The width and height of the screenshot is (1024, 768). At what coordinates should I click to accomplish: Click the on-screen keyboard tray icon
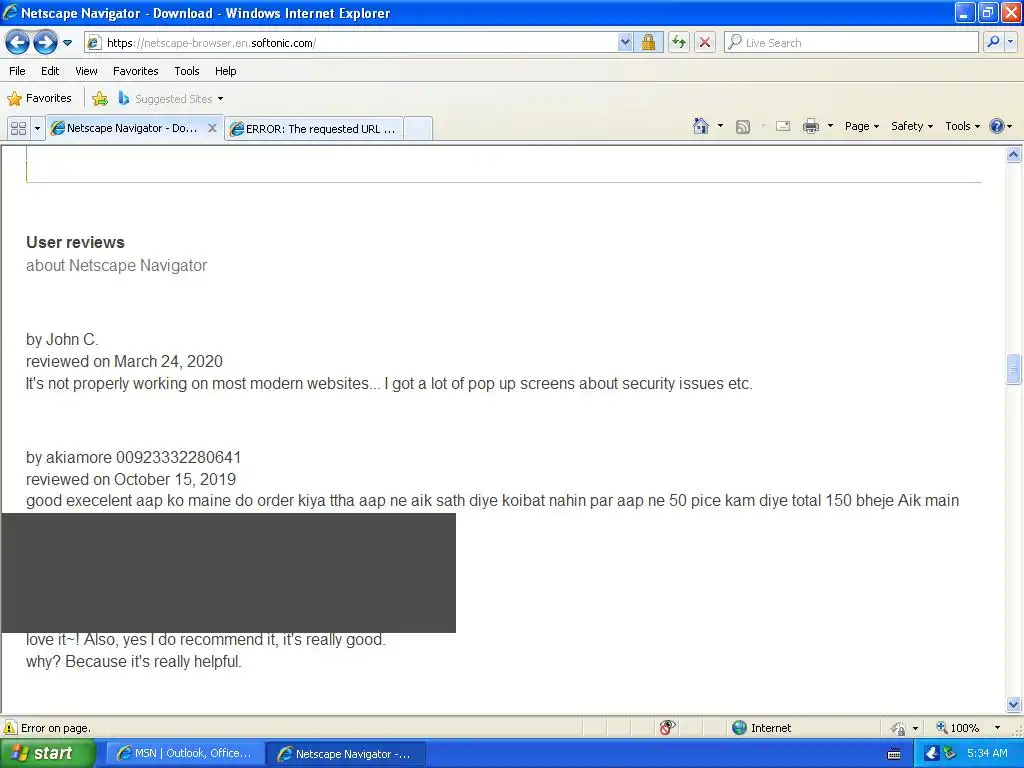coord(894,754)
